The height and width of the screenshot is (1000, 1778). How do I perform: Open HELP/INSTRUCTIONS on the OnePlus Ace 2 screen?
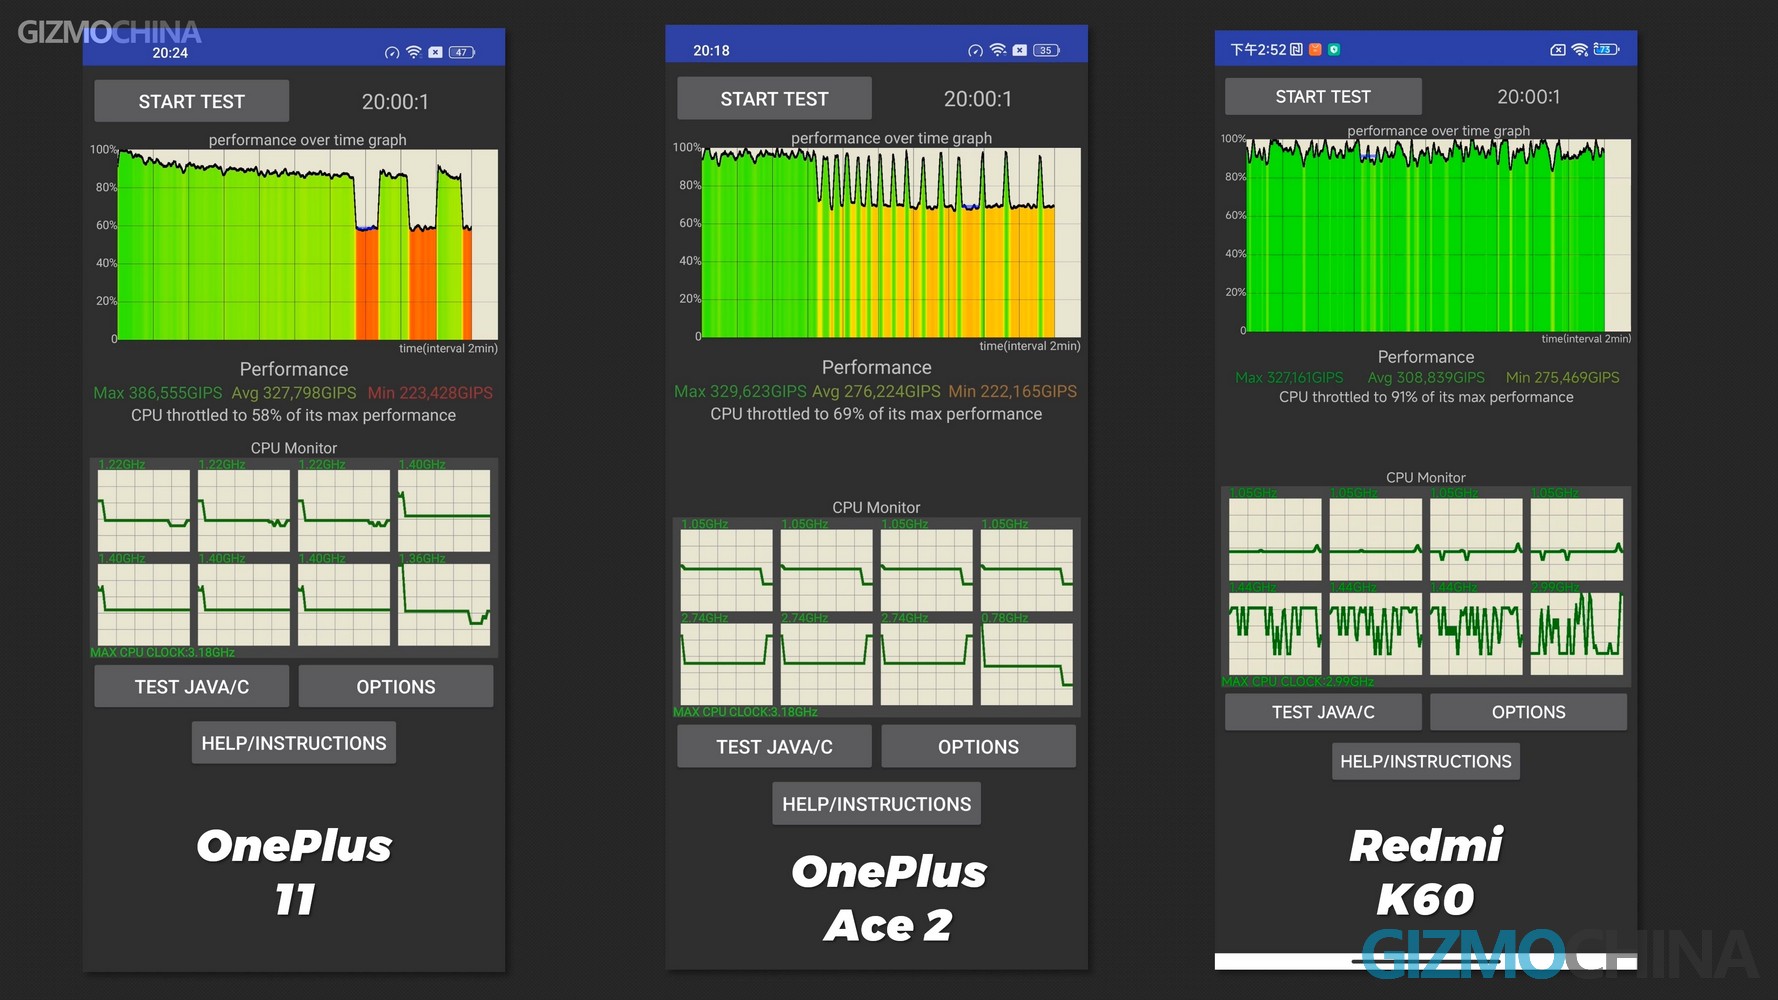pyautogui.click(x=876, y=804)
